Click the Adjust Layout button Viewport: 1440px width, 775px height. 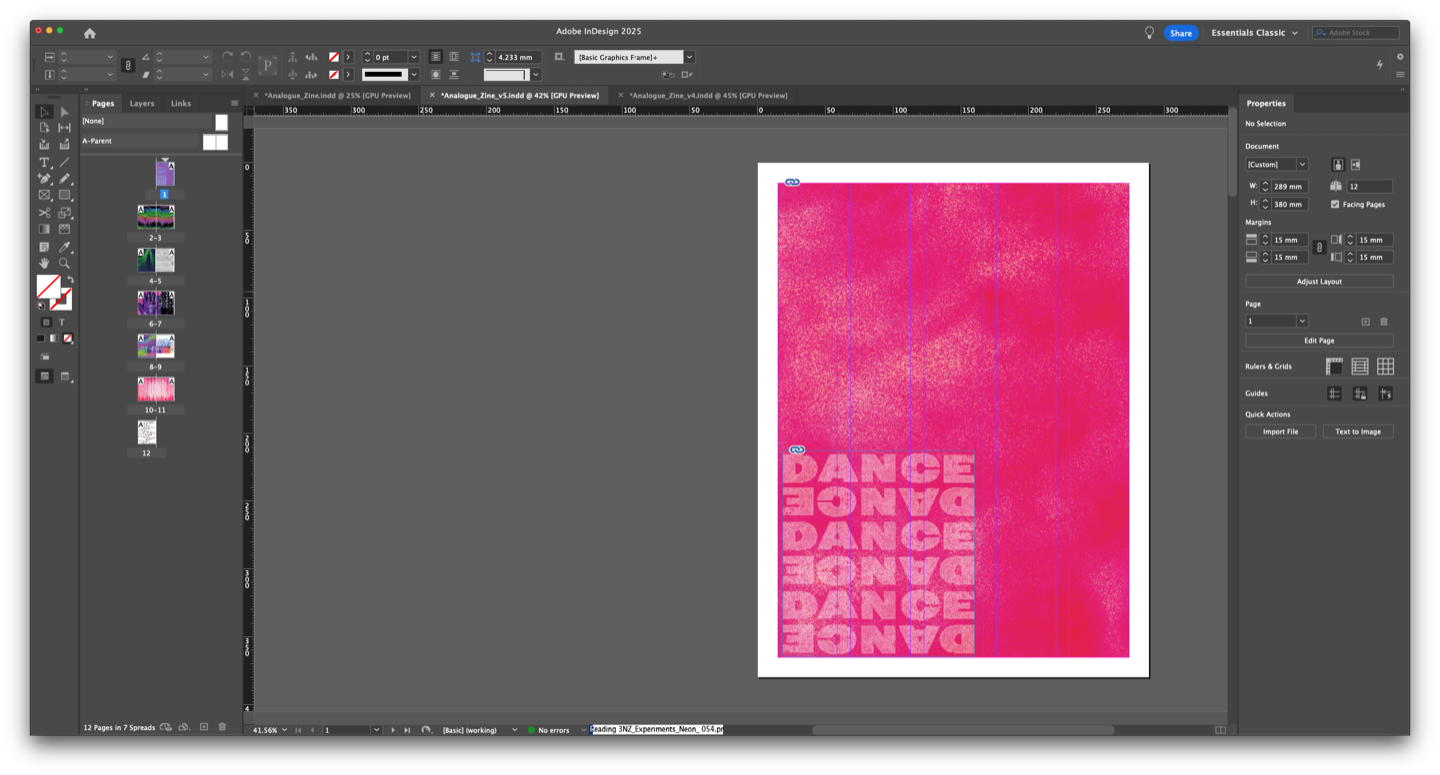1319,282
